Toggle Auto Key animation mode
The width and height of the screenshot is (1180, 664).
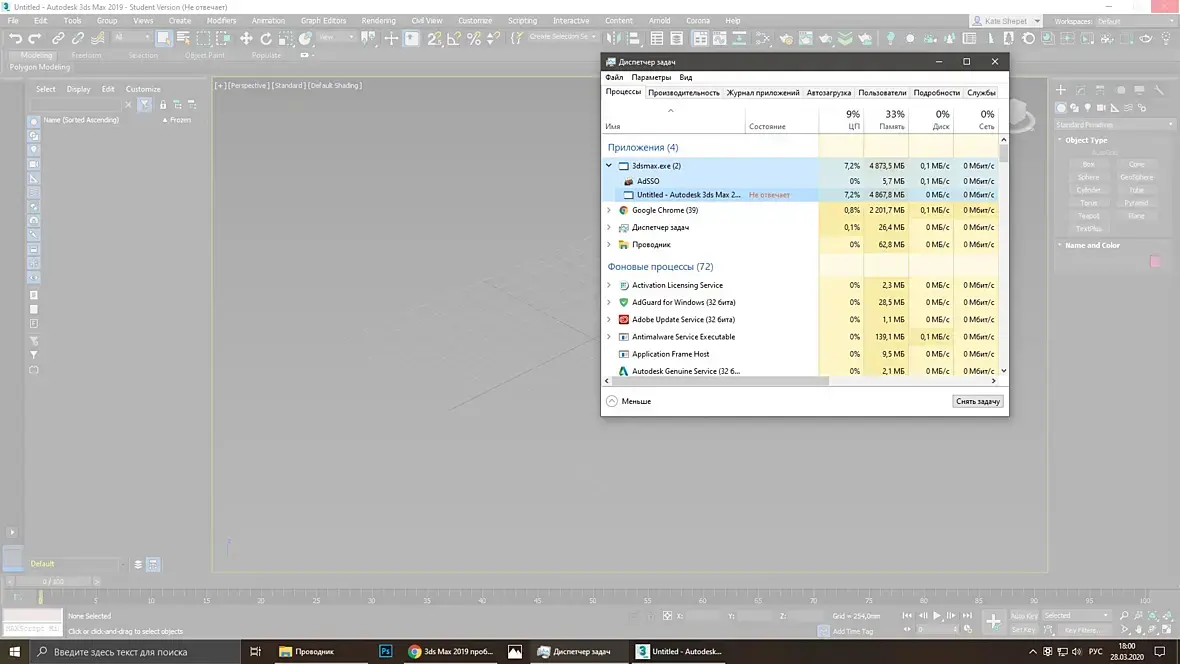tap(1023, 615)
